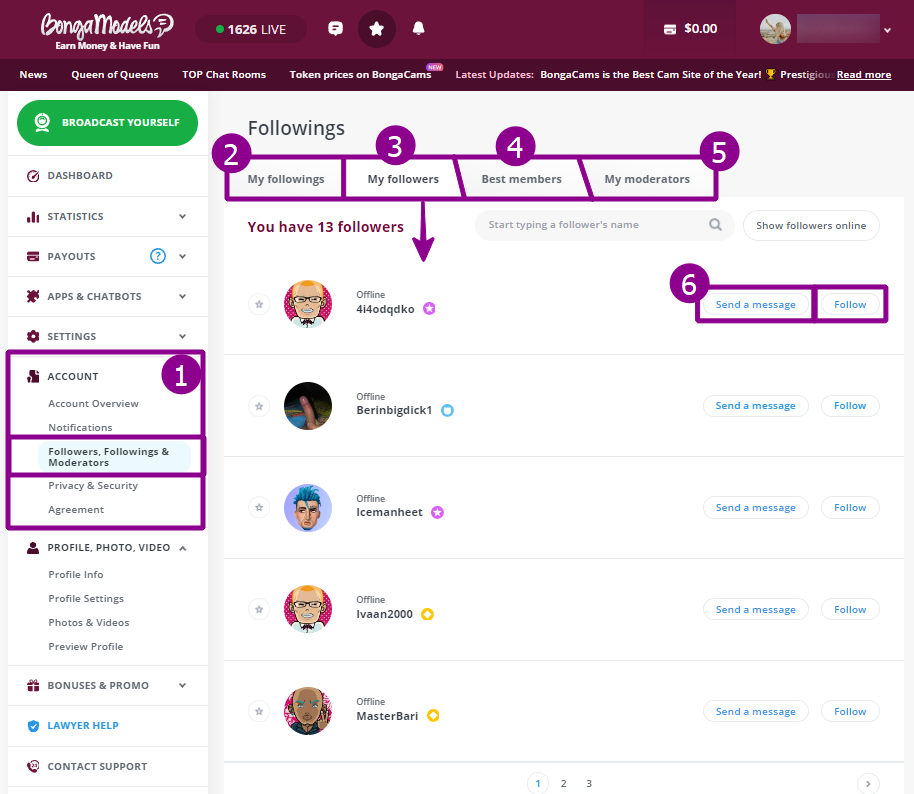The image size is (914, 794).
Task: Click the follower name search field
Action: (595, 225)
